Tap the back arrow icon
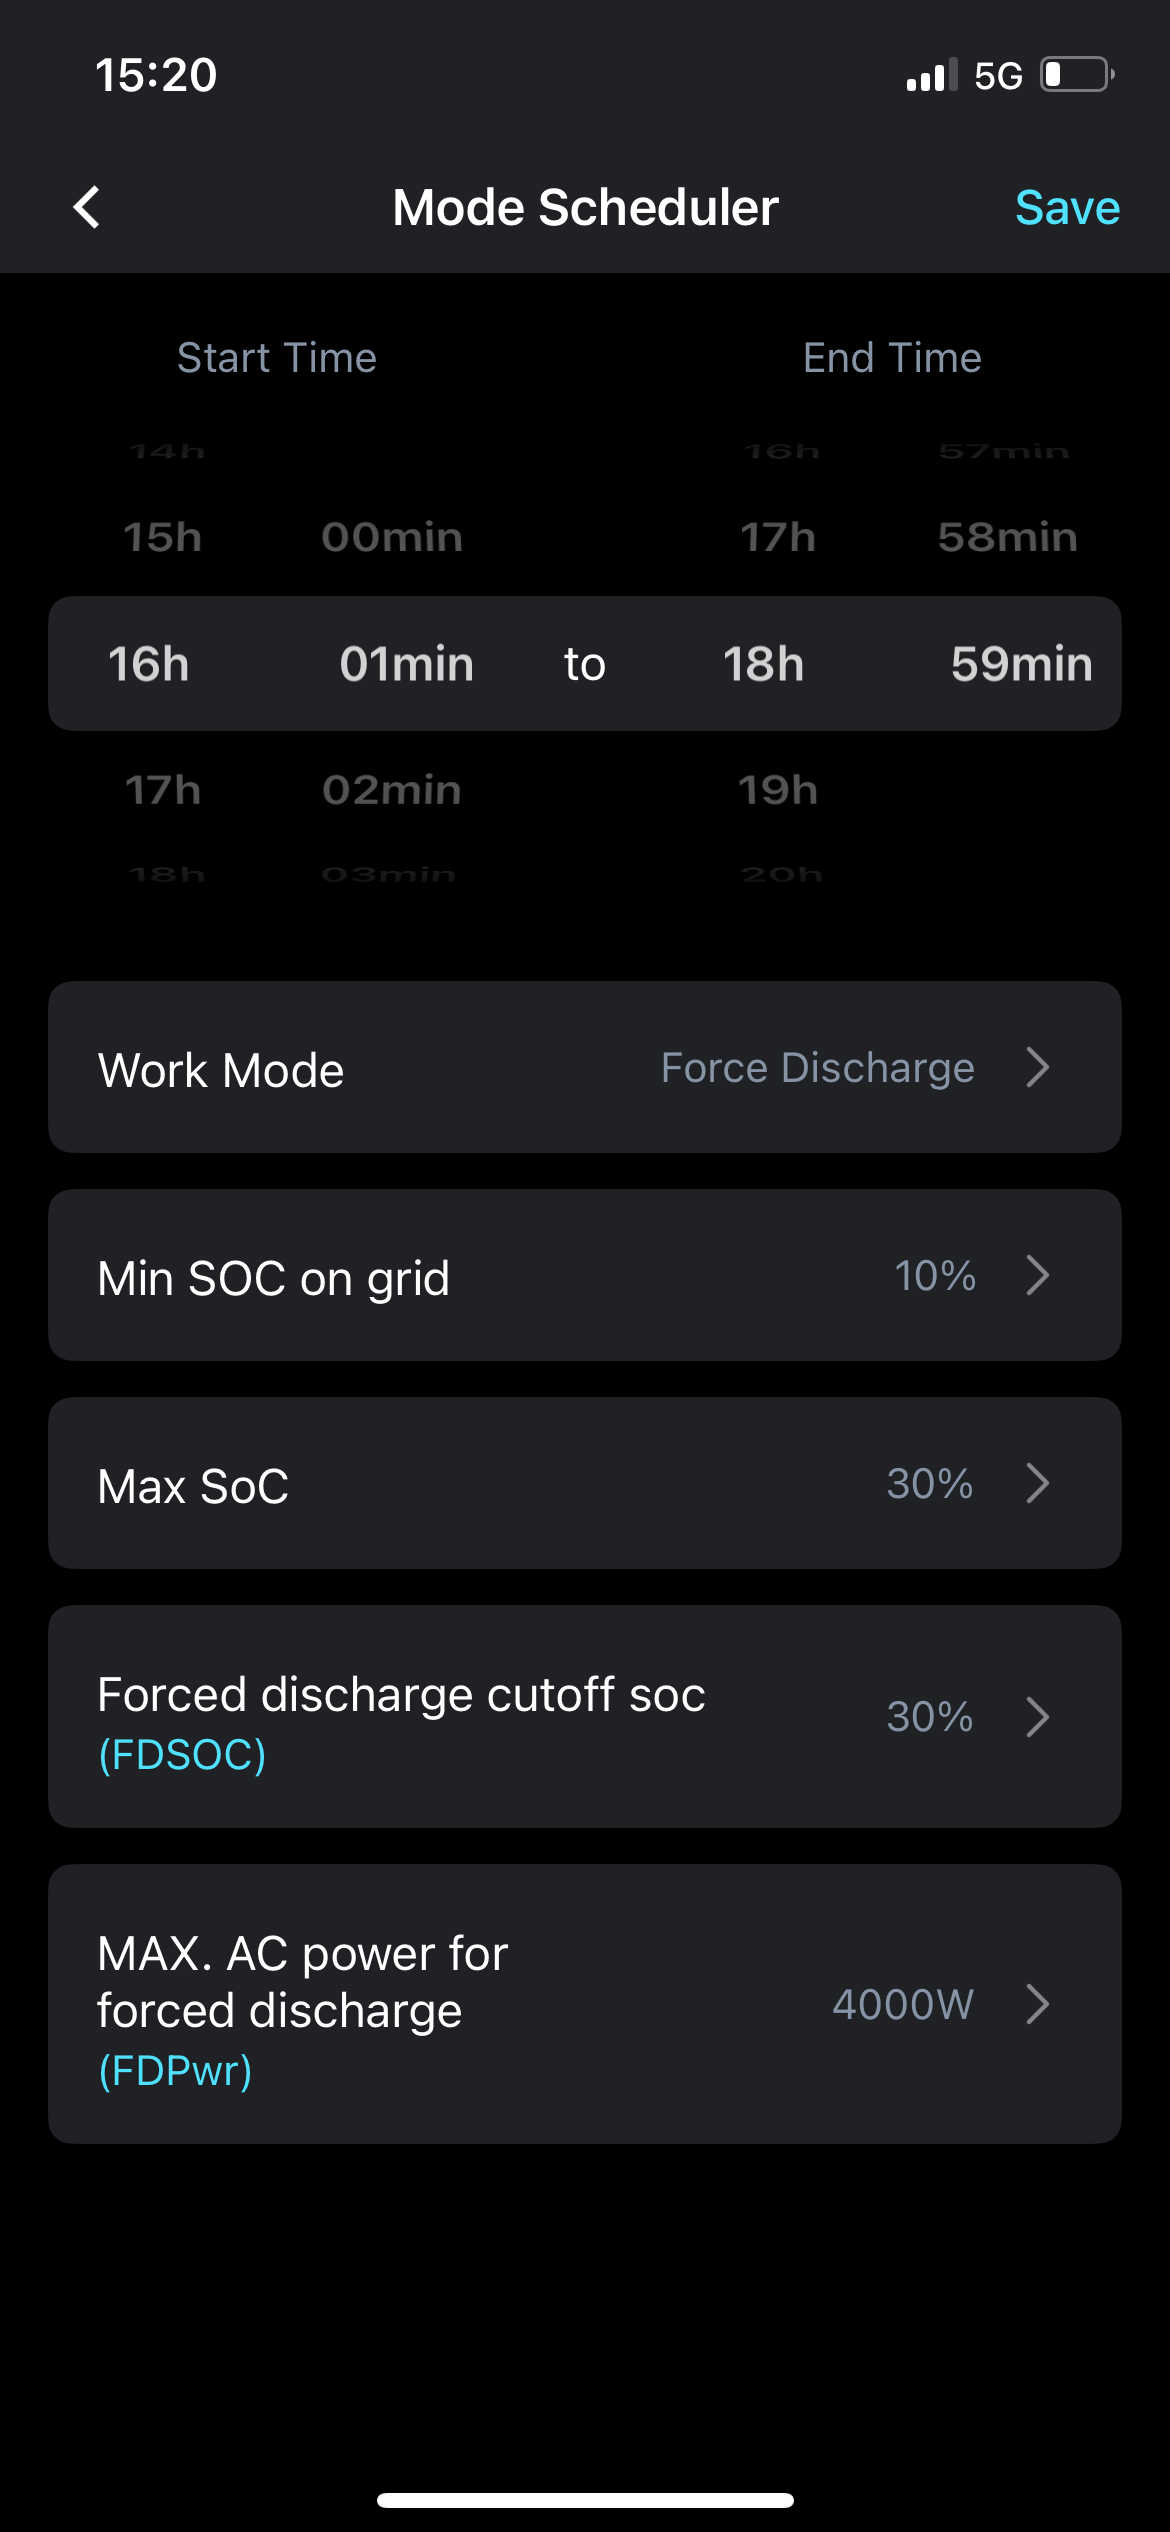 (88, 208)
